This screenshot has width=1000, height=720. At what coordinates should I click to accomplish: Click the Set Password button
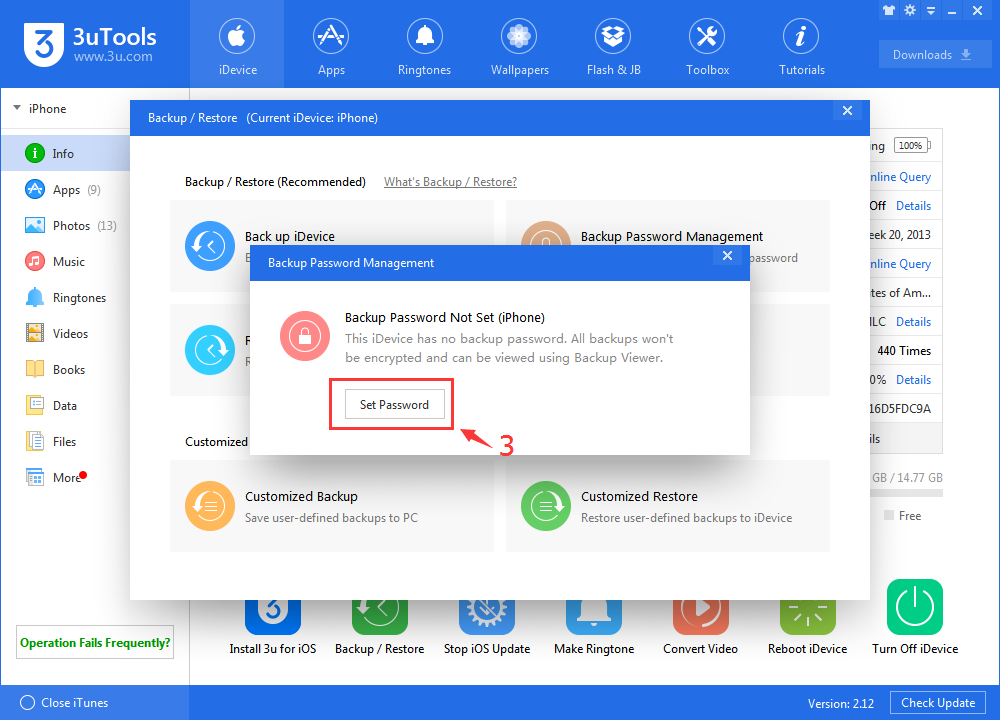point(394,404)
